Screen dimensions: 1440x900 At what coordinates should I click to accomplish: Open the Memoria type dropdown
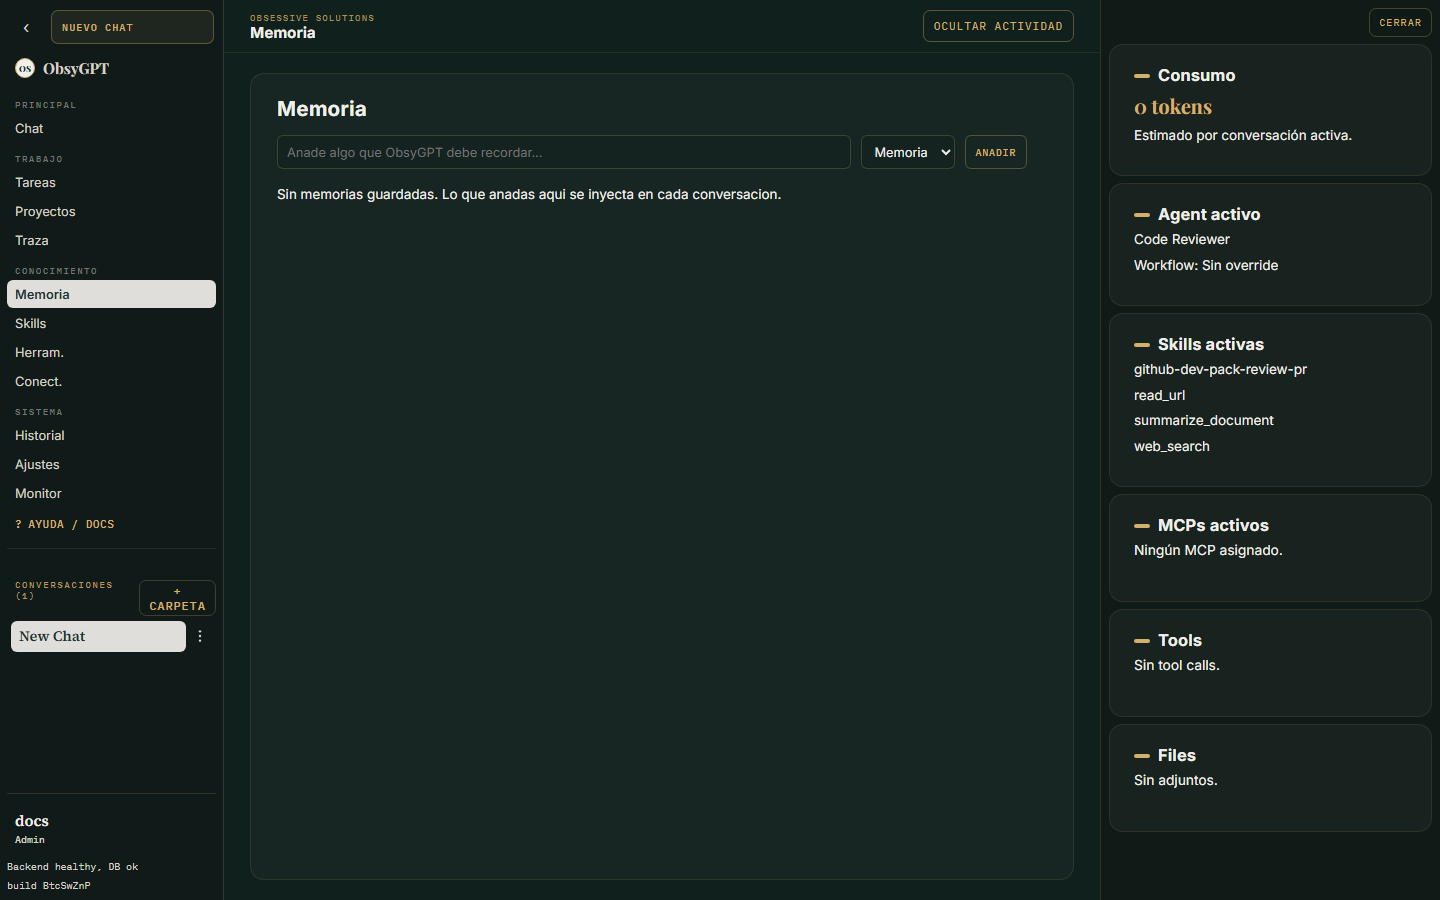(x=908, y=152)
